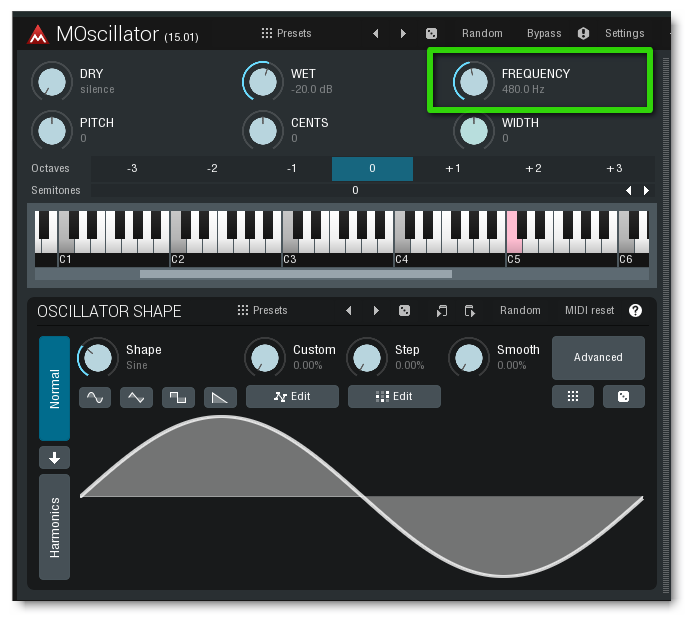The height and width of the screenshot is (624, 694).
Task: Click the top Random button
Action: click(482, 33)
